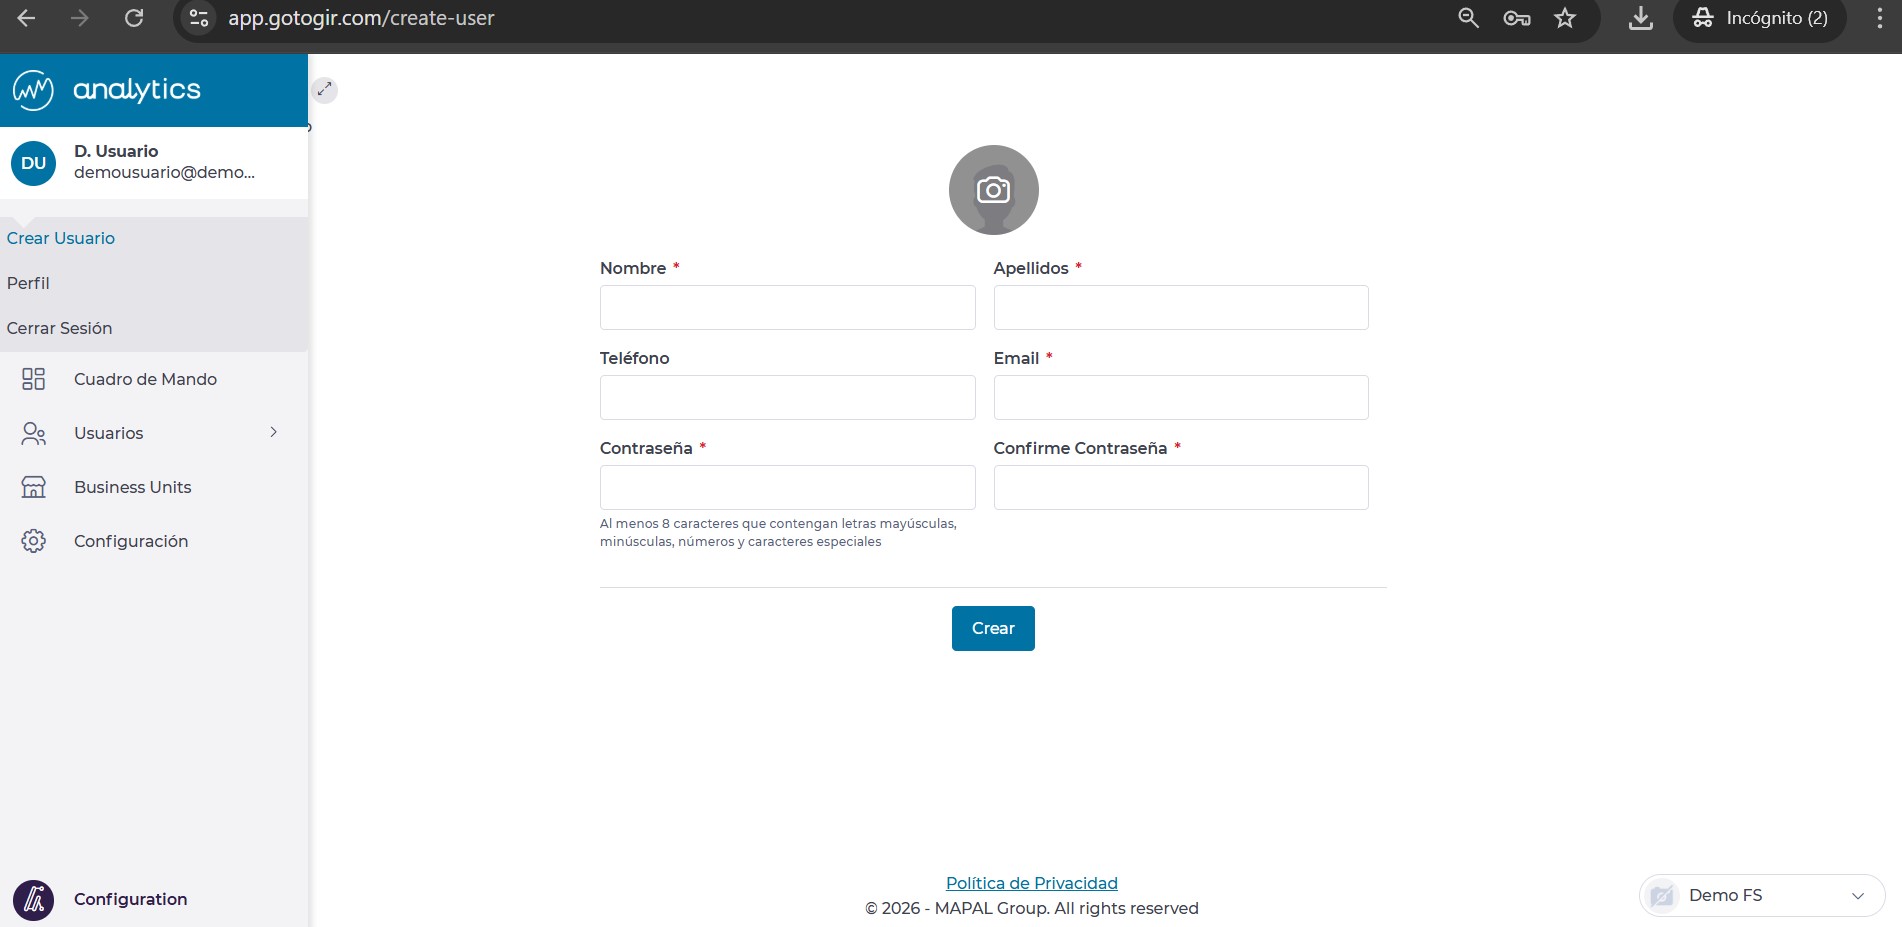Open the Perfil menu item

click(28, 283)
